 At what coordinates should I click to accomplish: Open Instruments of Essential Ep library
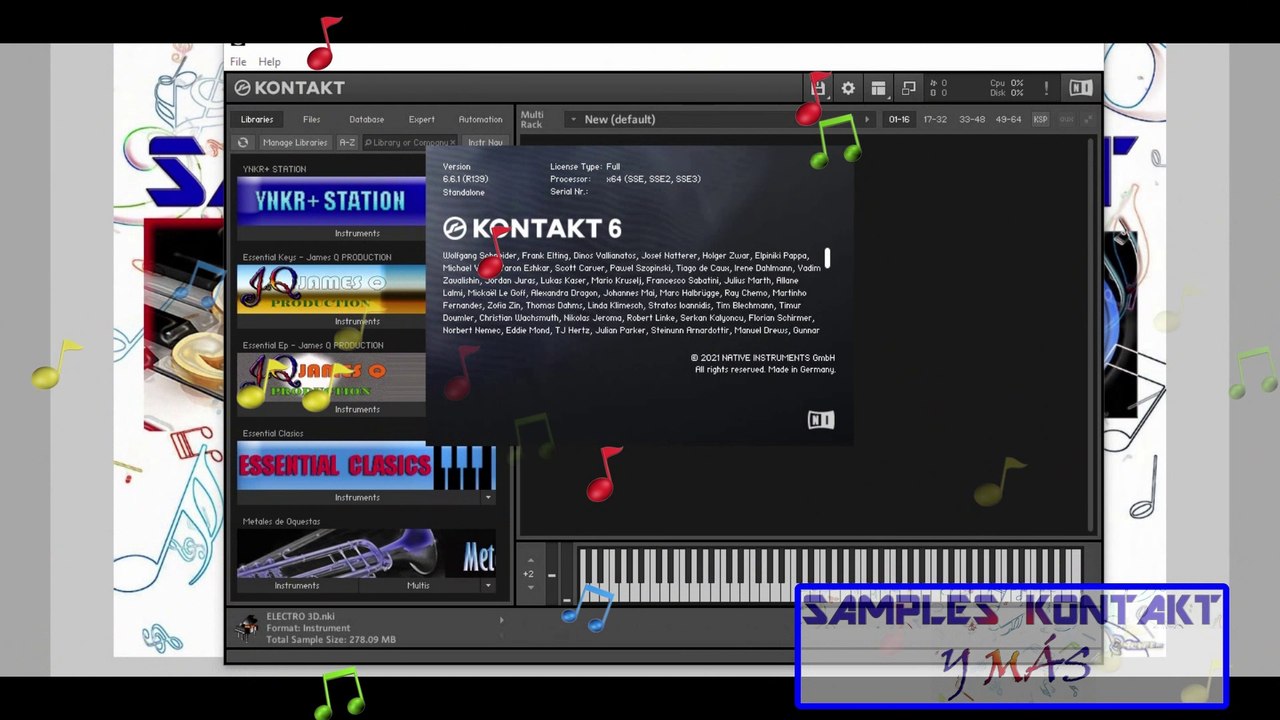[x=357, y=409]
